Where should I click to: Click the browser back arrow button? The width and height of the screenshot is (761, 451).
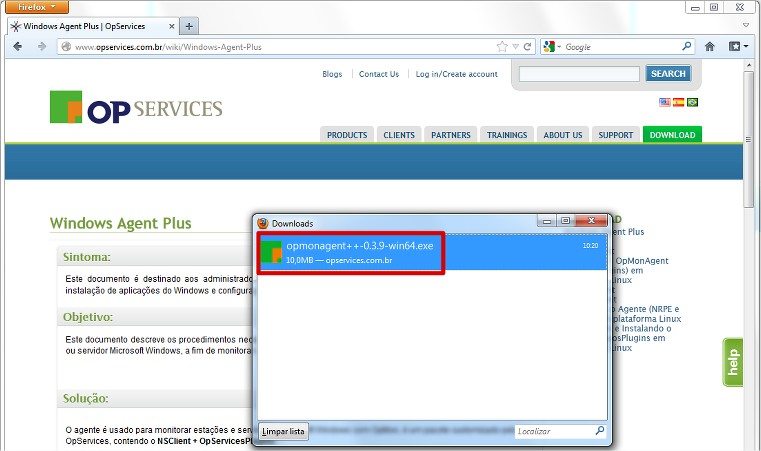[18, 47]
